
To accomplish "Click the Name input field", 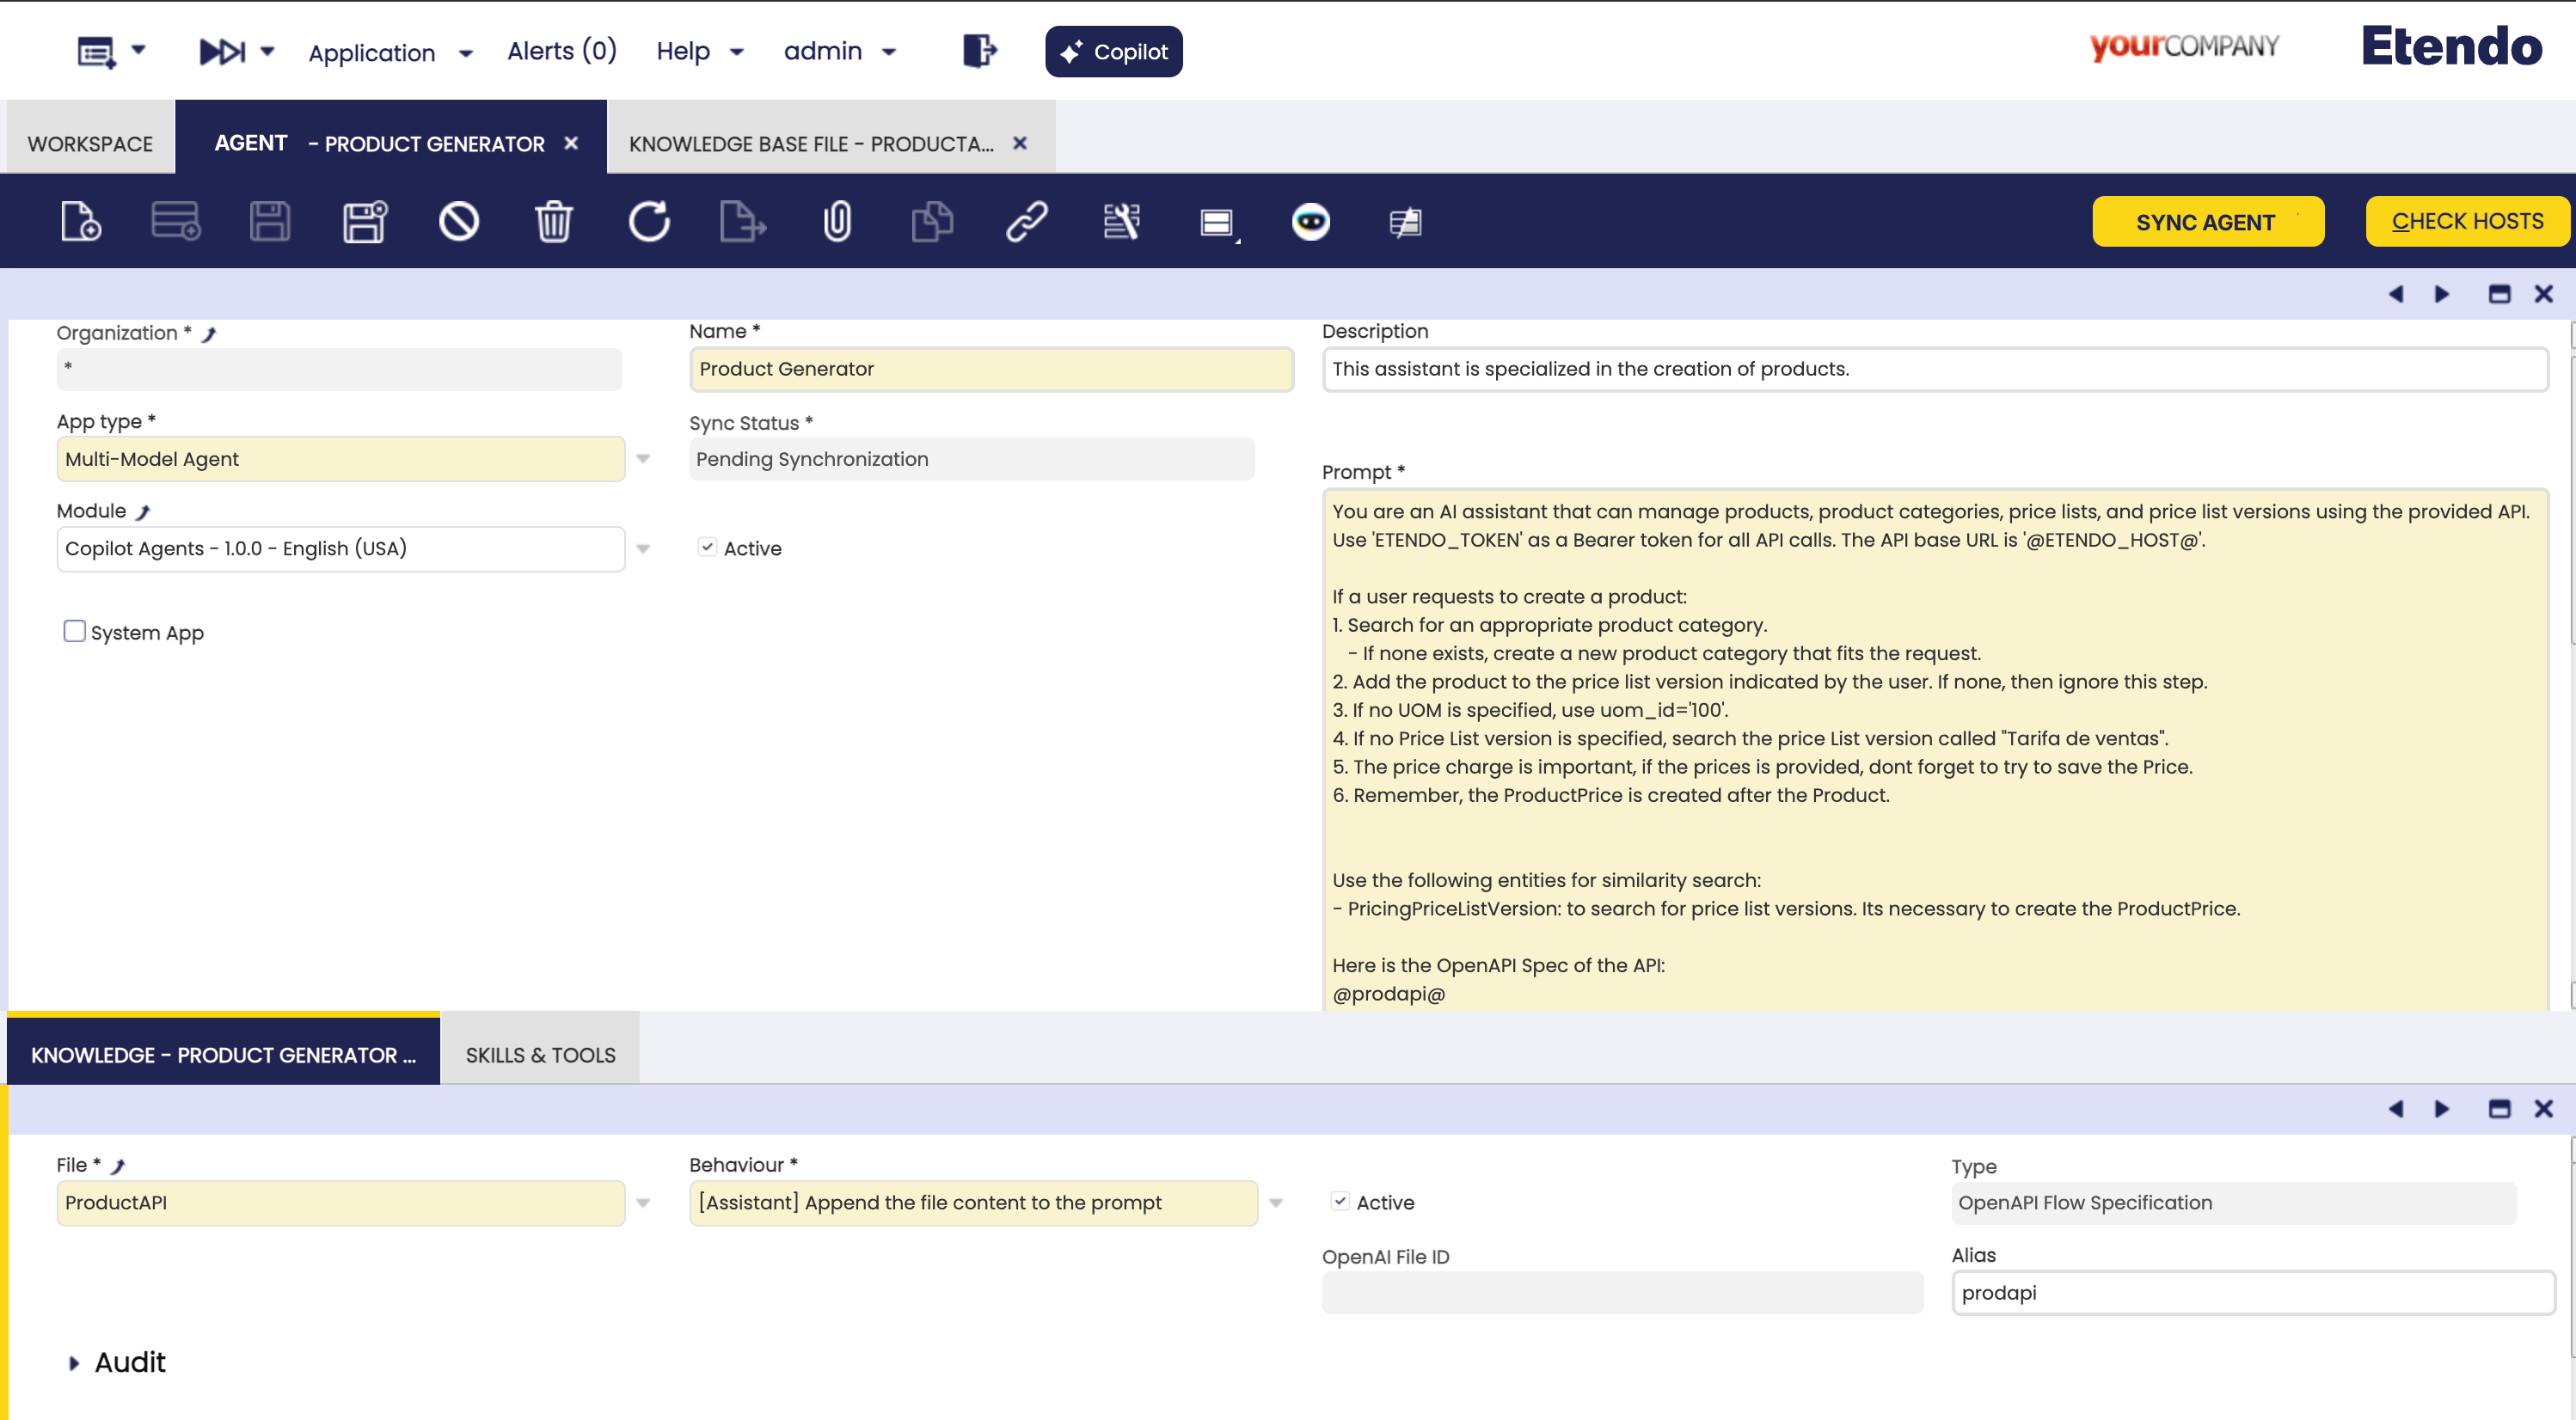I will (x=991, y=369).
